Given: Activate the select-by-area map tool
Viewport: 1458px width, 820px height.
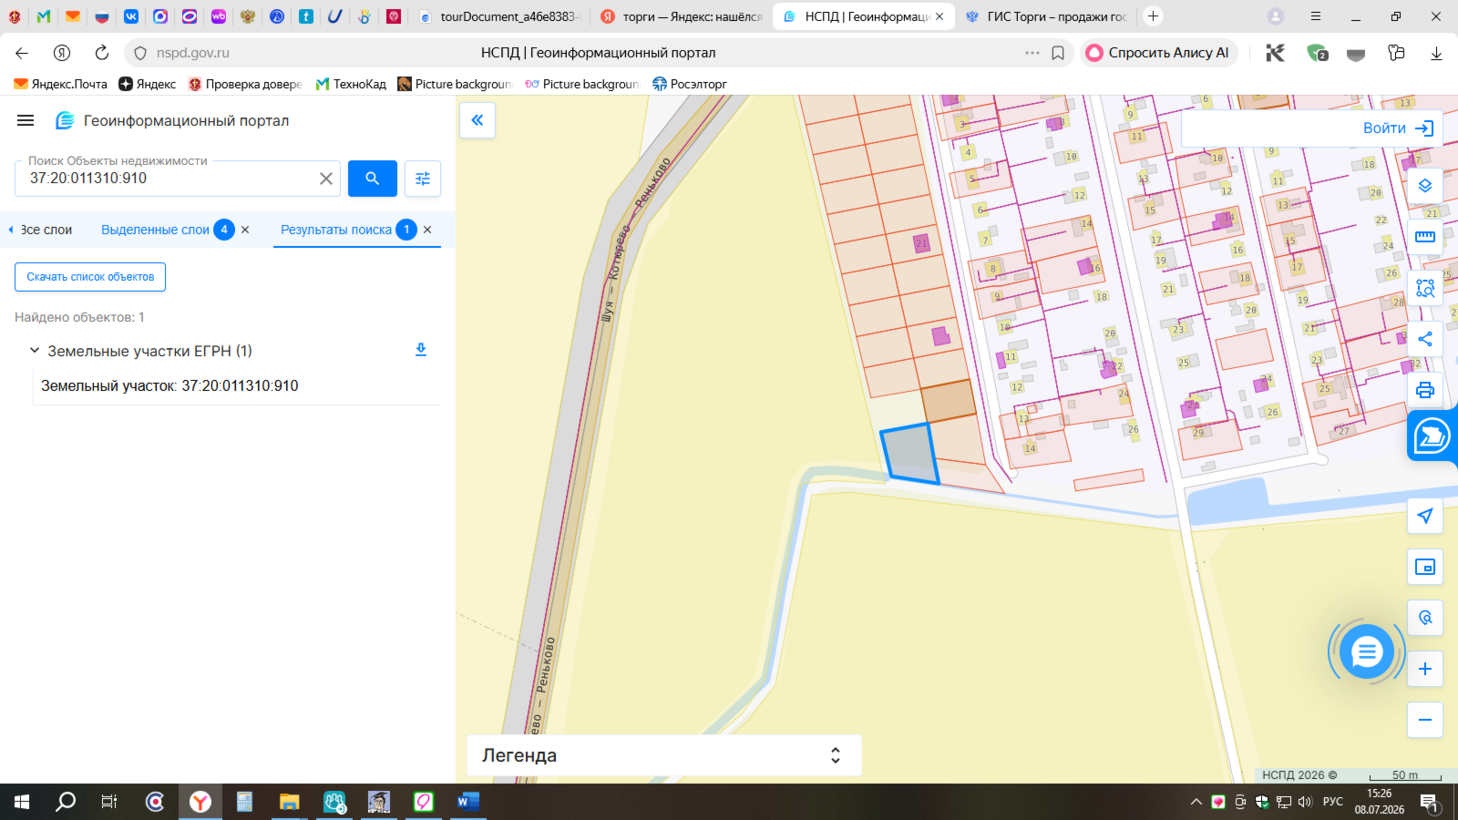Looking at the screenshot, I should 1425,288.
